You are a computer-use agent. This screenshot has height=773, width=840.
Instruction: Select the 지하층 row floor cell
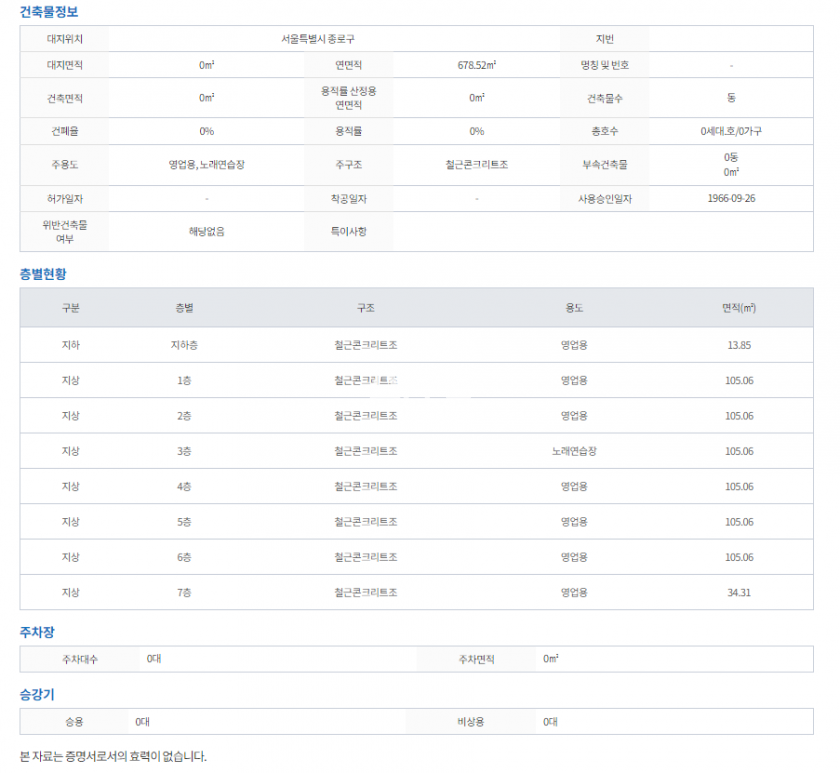coord(184,345)
